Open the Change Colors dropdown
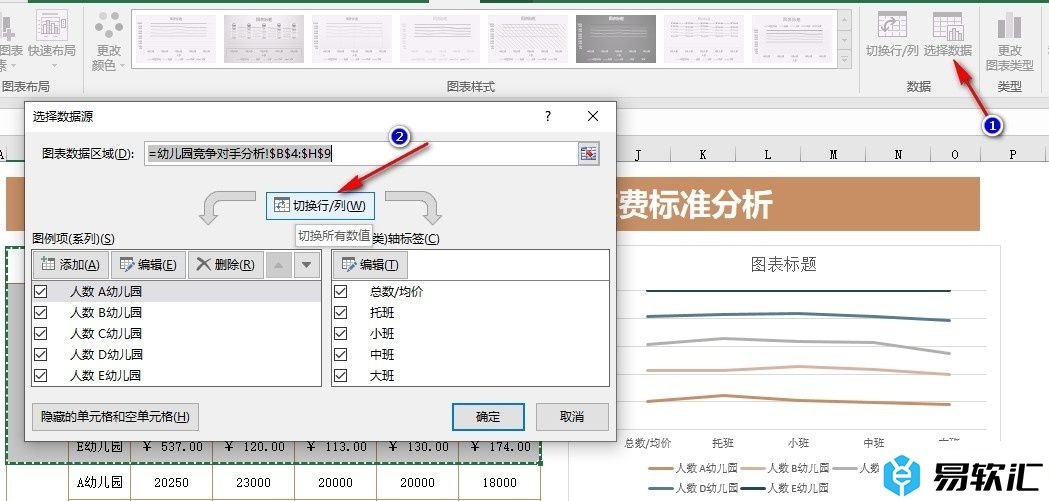 [x=108, y=41]
